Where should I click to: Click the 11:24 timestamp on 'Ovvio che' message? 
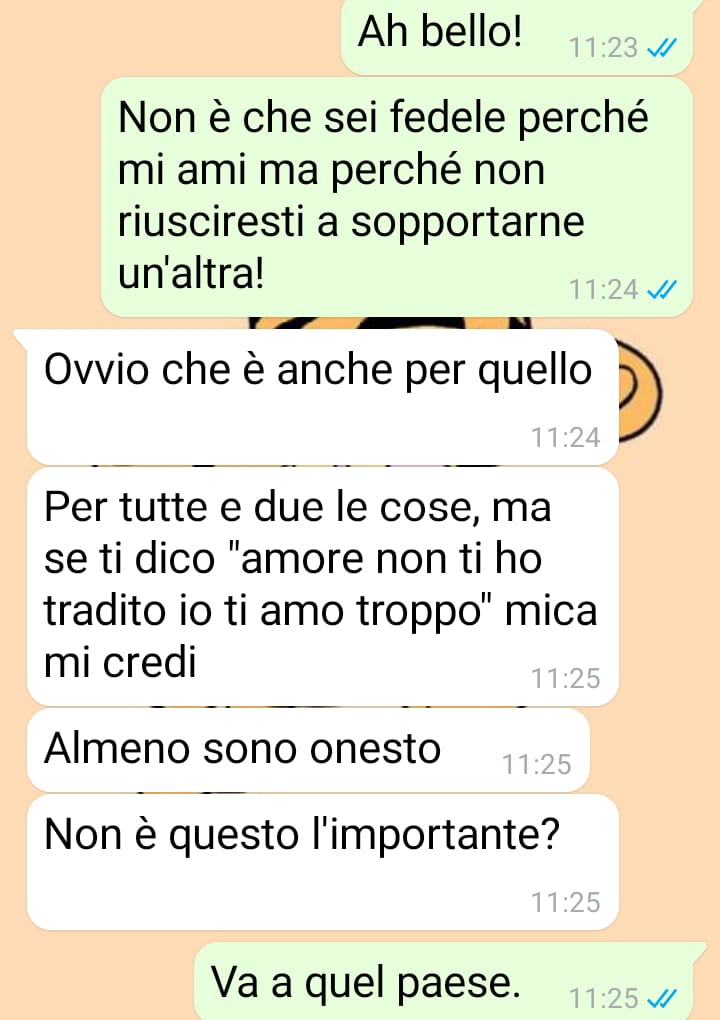click(565, 437)
